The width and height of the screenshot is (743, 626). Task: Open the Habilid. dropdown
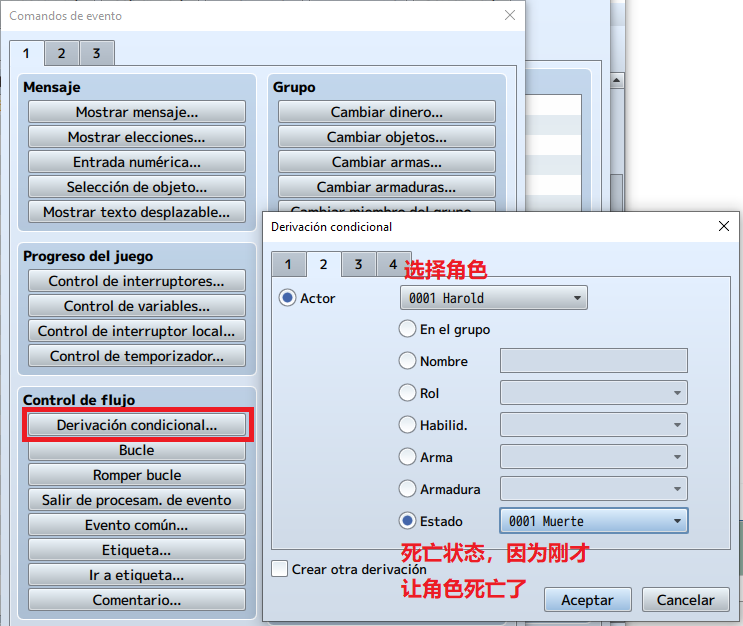click(594, 425)
